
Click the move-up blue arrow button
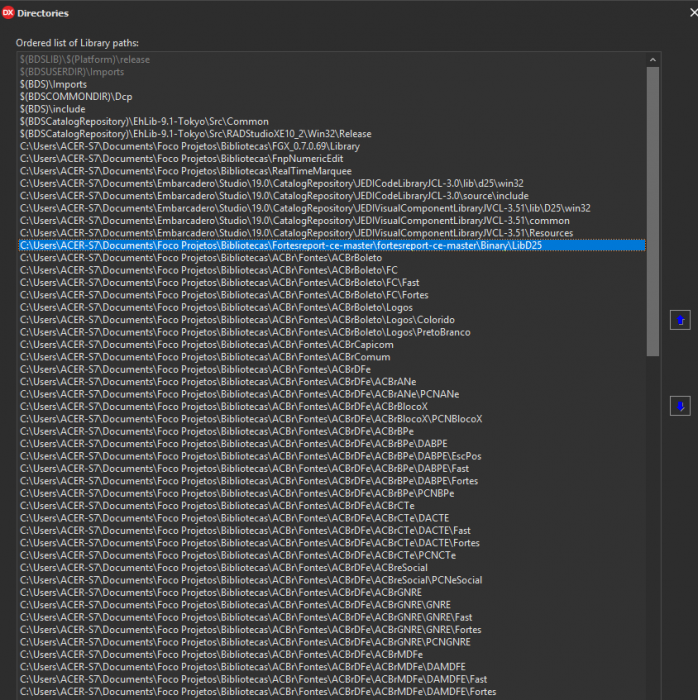tap(680, 320)
